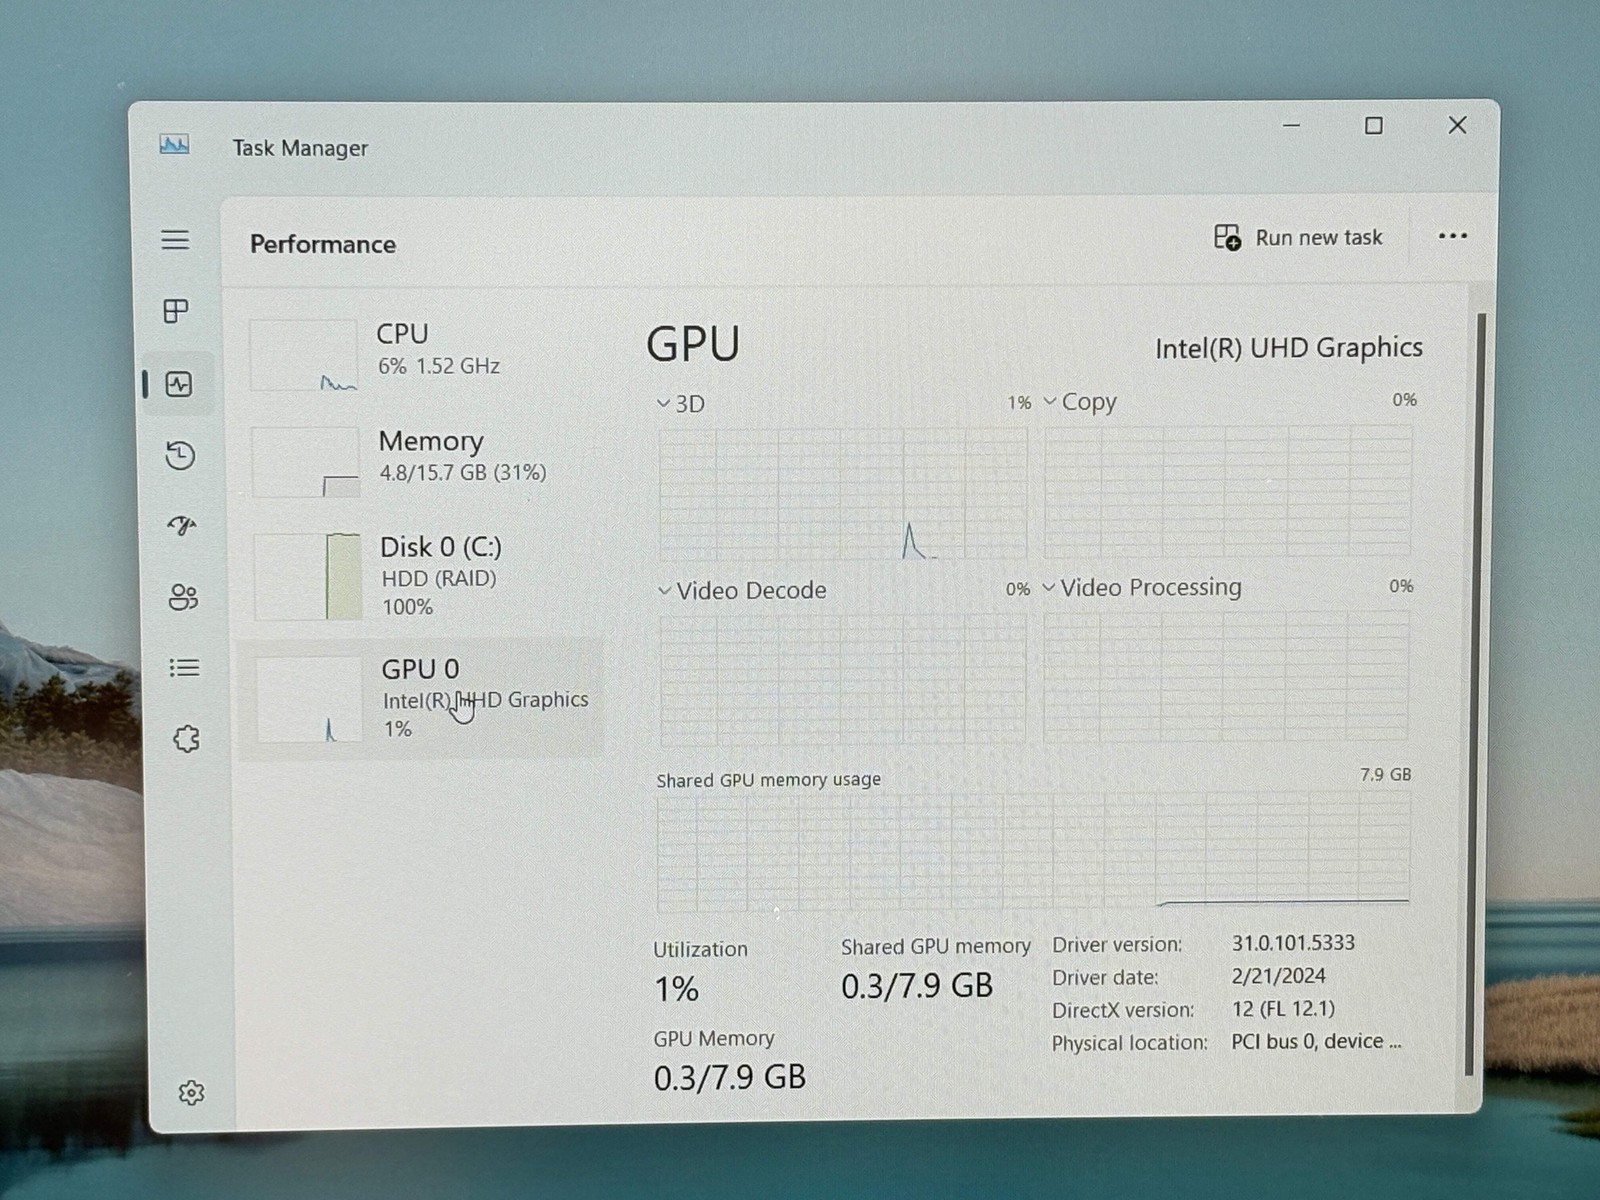Go to the Processes page icon
The width and height of the screenshot is (1600, 1200).
click(176, 311)
